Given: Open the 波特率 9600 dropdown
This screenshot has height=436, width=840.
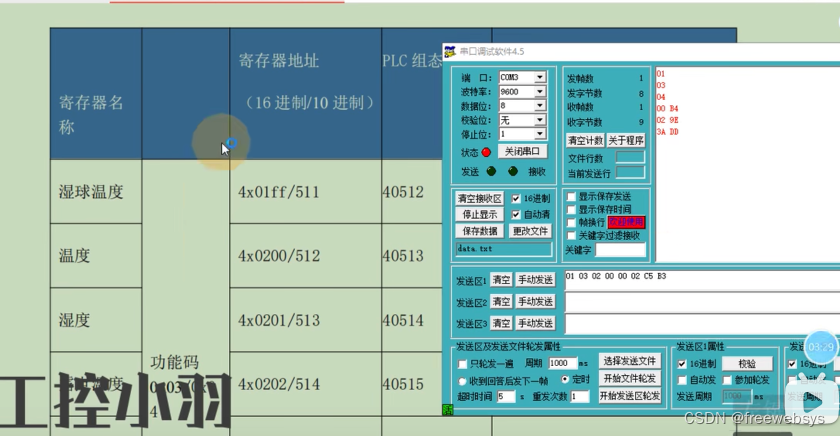Looking at the screenshot, I should 540,92.
